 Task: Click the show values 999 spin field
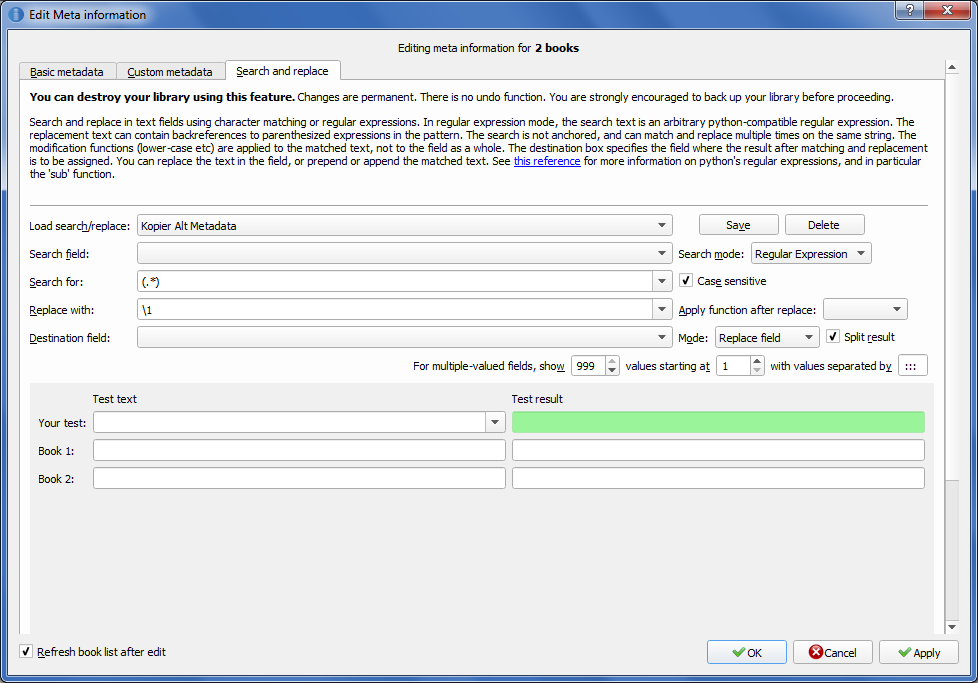coord(589,366)
